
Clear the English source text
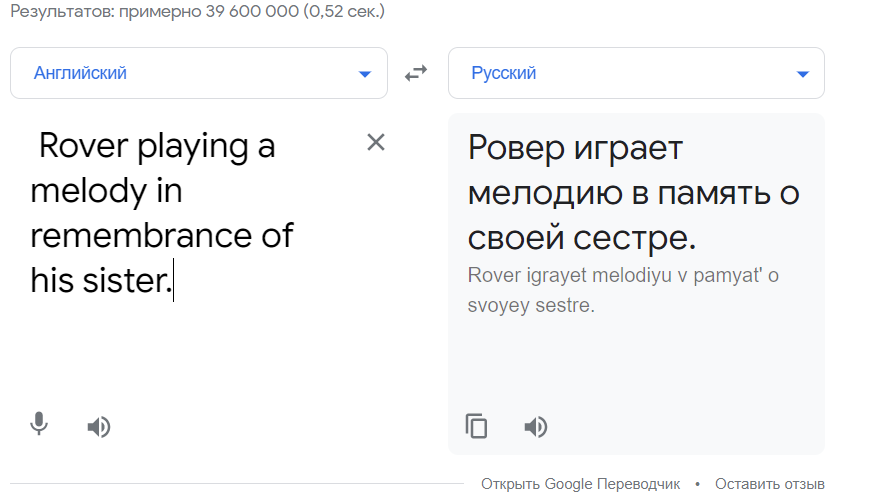click(376, 142)
